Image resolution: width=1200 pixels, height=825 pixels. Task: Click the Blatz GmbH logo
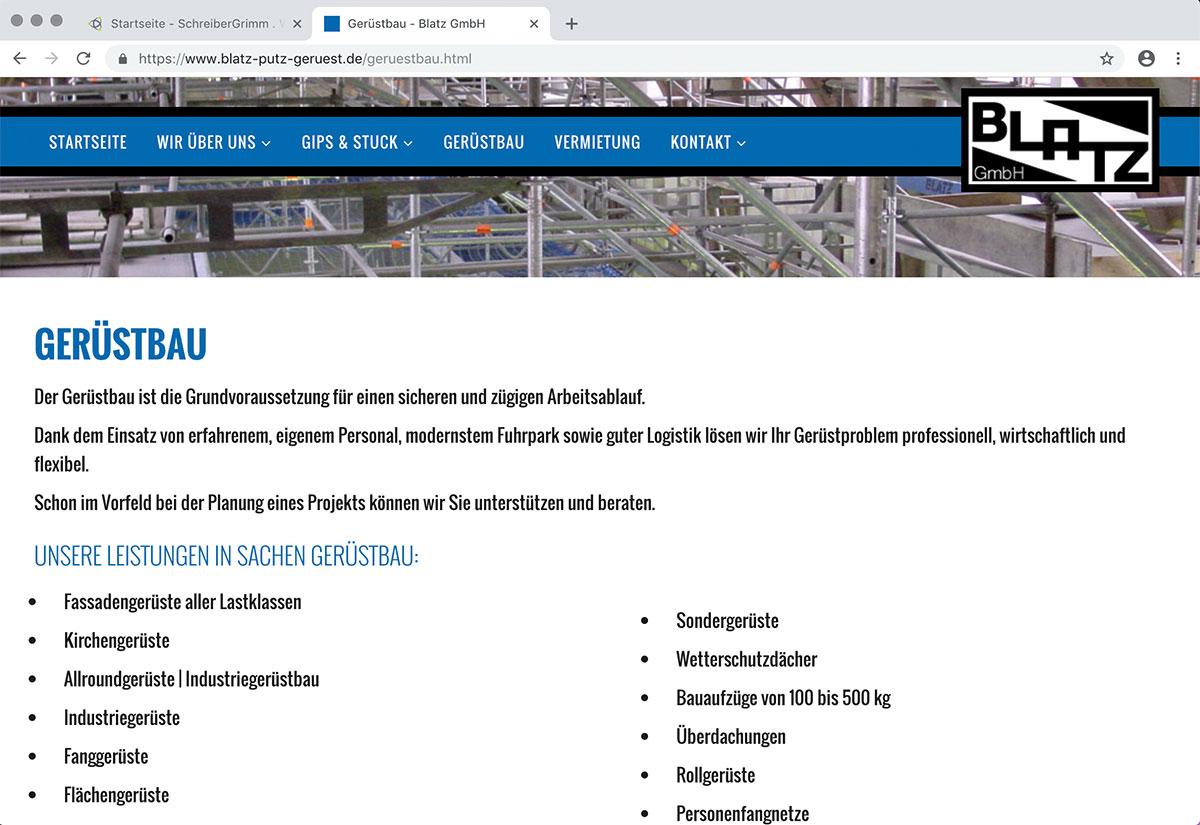(1060, 140)
